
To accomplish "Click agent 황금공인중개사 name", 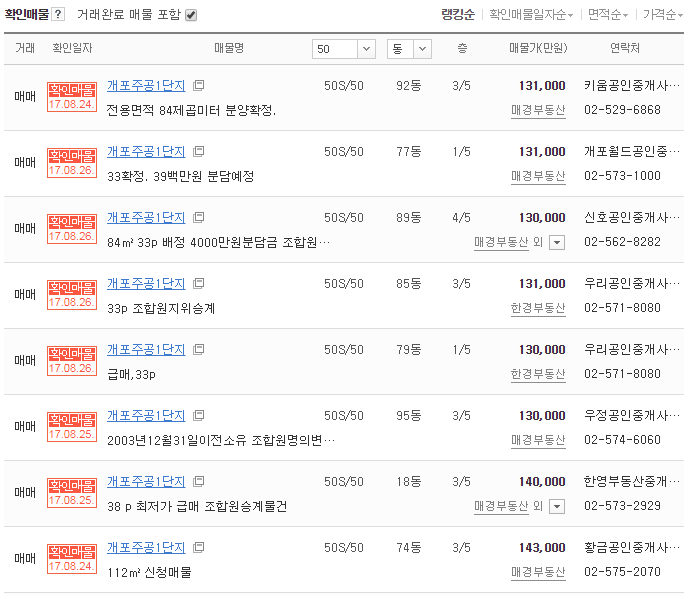I will pos(632,547).
